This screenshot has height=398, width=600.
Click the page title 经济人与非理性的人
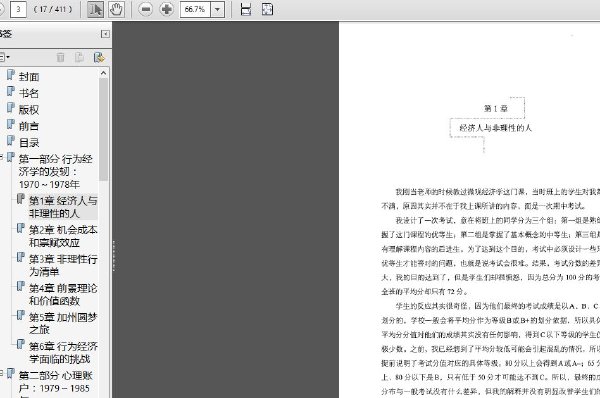click(x=496, y=128)
